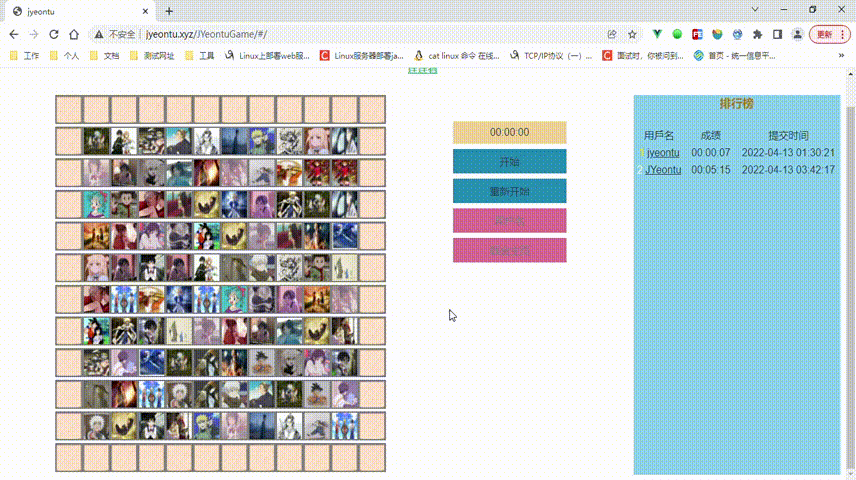Viewport: 856px width, 480px height.
Task: Click the 提交时间 column header
Action: click(788, 135)
